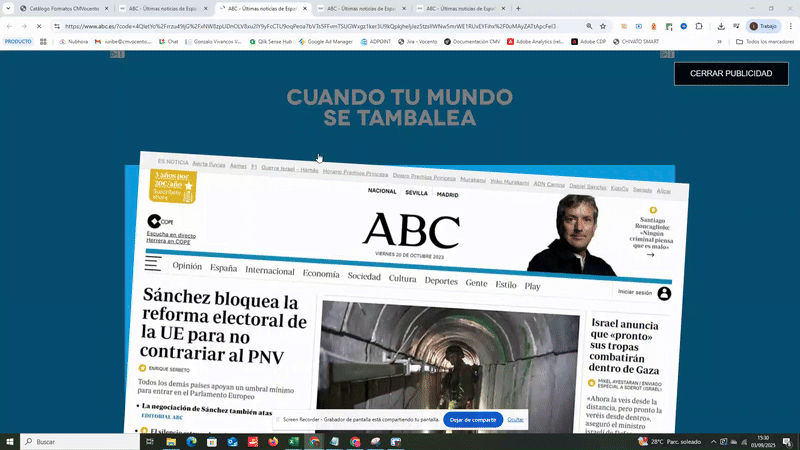Screen dimensions: 800x450
Task: Open Qlik Sense Hub bookmark
Action: 270,41
